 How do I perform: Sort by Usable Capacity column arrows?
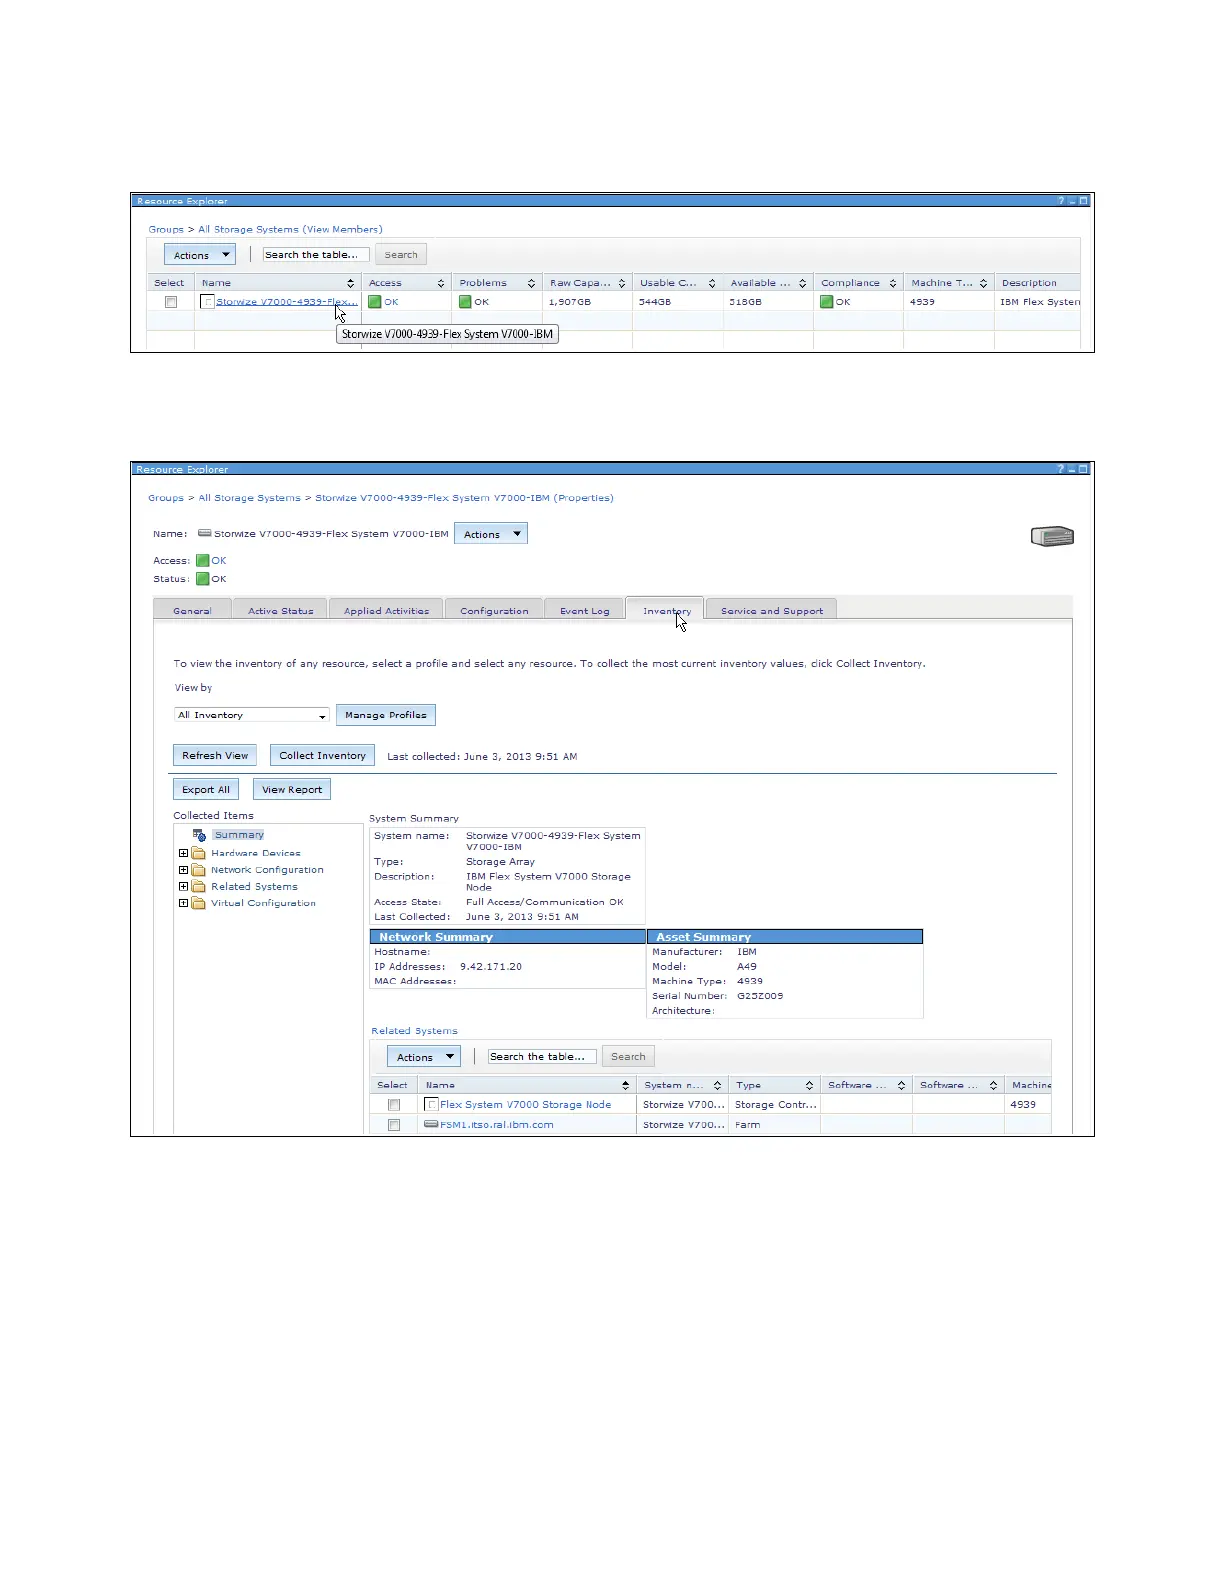click(712, 283)
